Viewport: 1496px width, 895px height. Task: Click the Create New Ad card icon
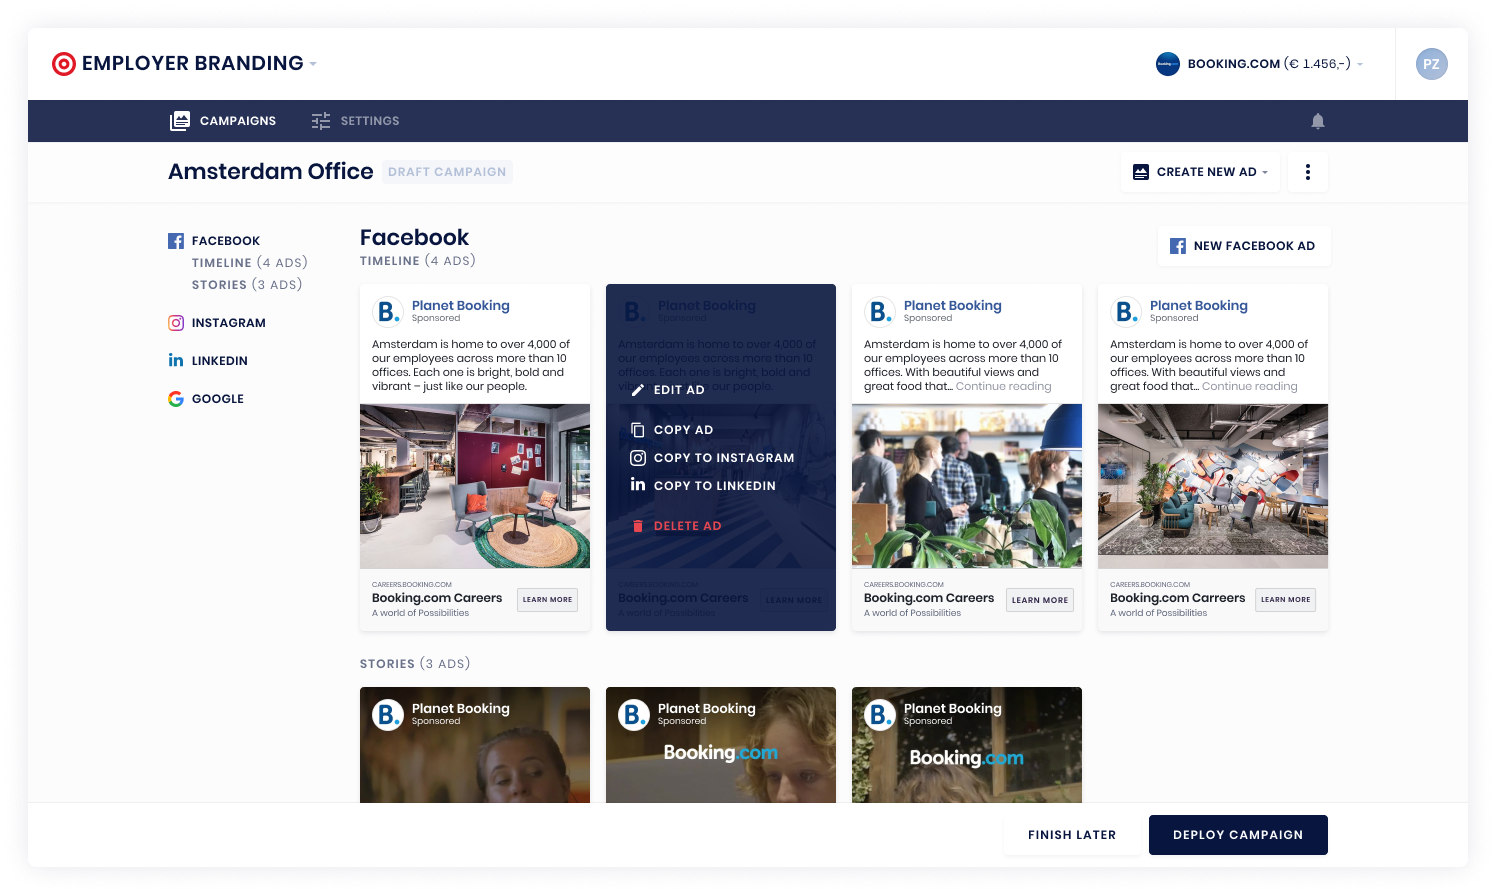[1141, 172]
